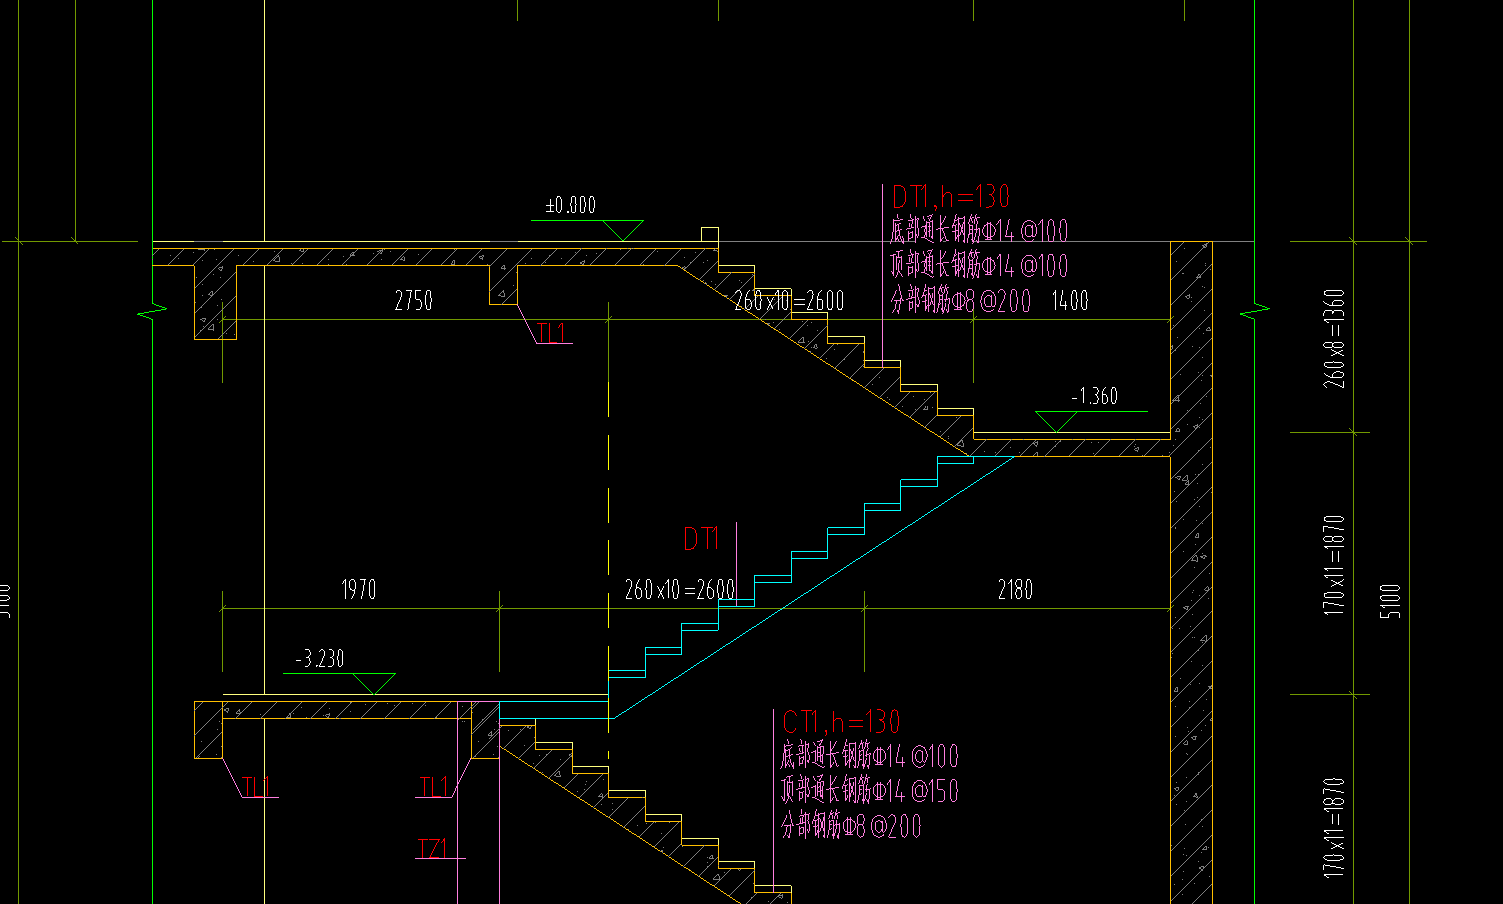Screen dimensions: 1503x904
Task: Select the standalone red DT1 label
Action: pos(701,540)
